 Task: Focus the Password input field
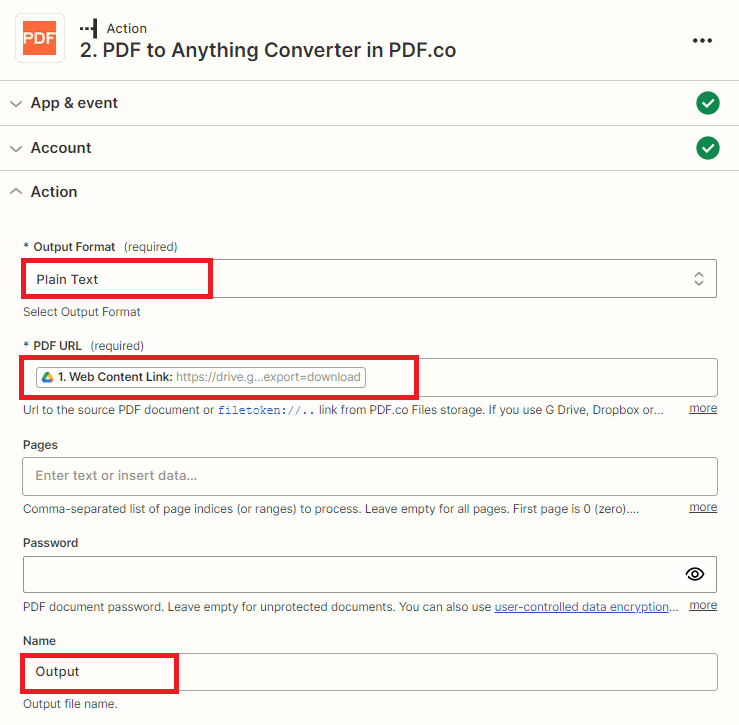(370, 574)
